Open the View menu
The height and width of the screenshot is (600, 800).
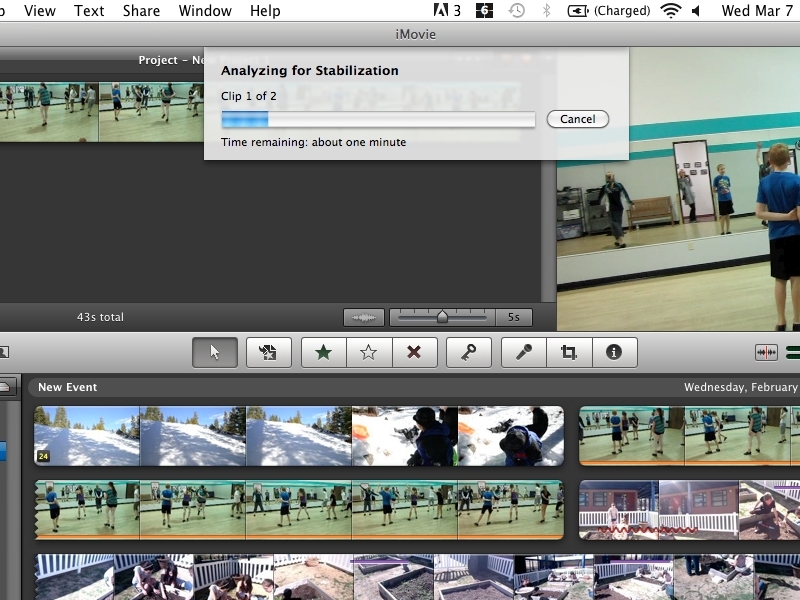coord(39,11)
